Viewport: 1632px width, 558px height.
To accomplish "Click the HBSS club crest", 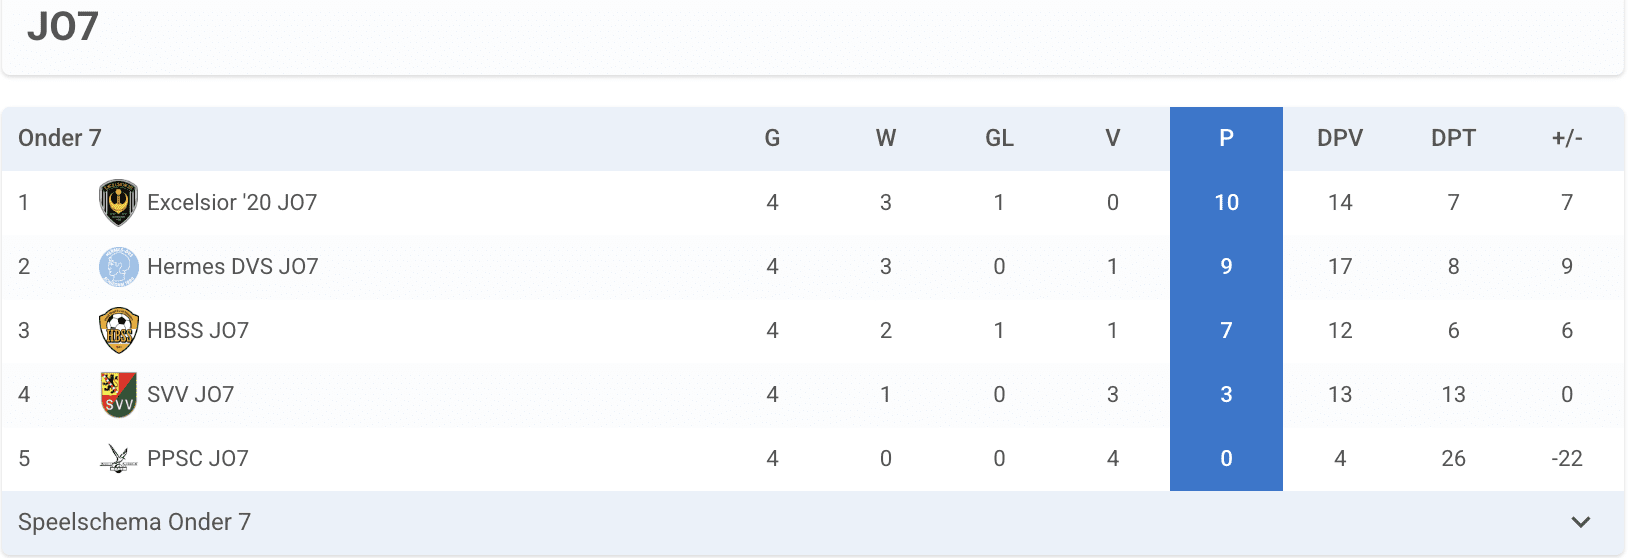I will pyautogui.click(x=118, y=330).
